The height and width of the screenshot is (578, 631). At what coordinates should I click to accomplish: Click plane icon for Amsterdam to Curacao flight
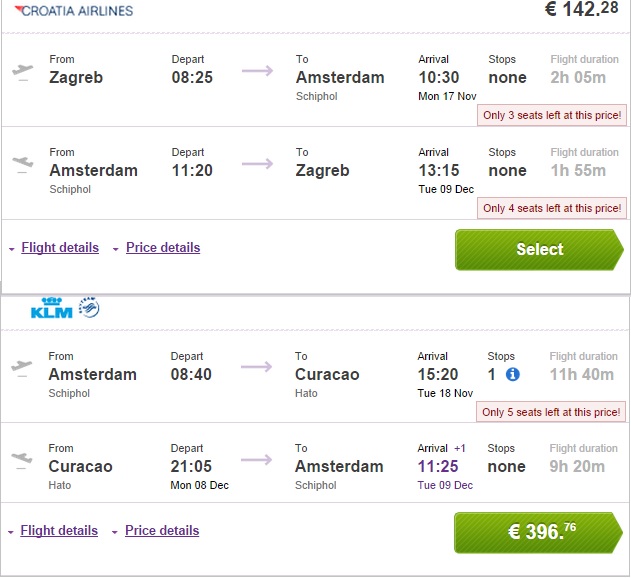point(22,366)
